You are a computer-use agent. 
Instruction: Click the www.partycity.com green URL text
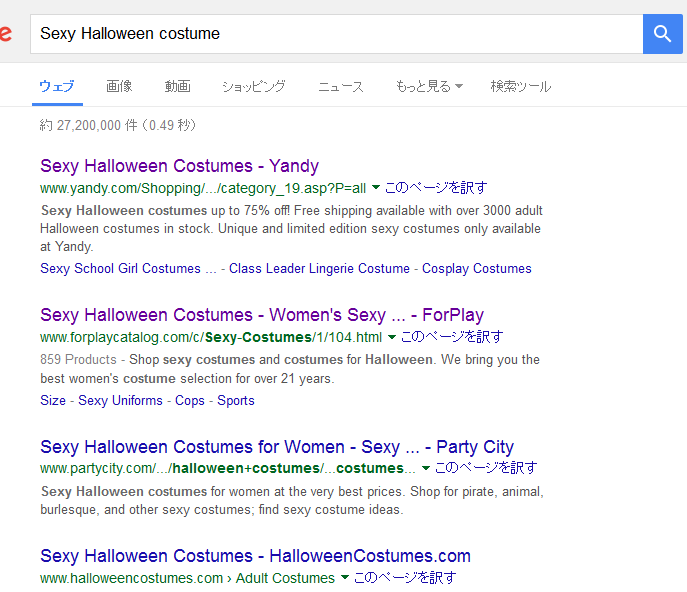[x=228, y=468]
